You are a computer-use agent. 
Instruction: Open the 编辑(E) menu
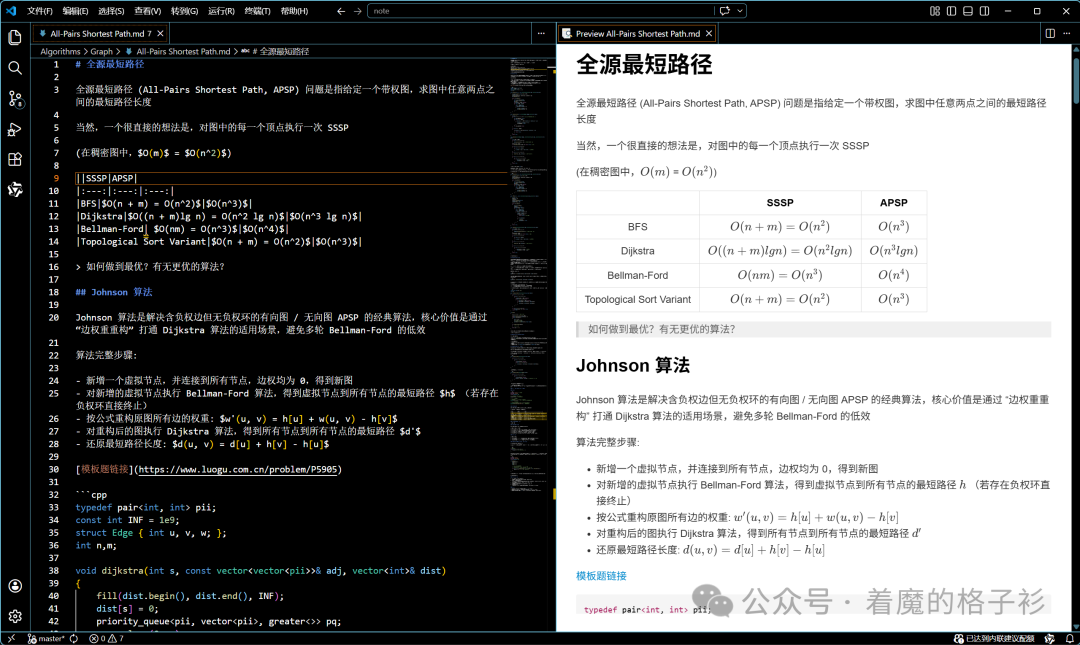coord(75,11)
